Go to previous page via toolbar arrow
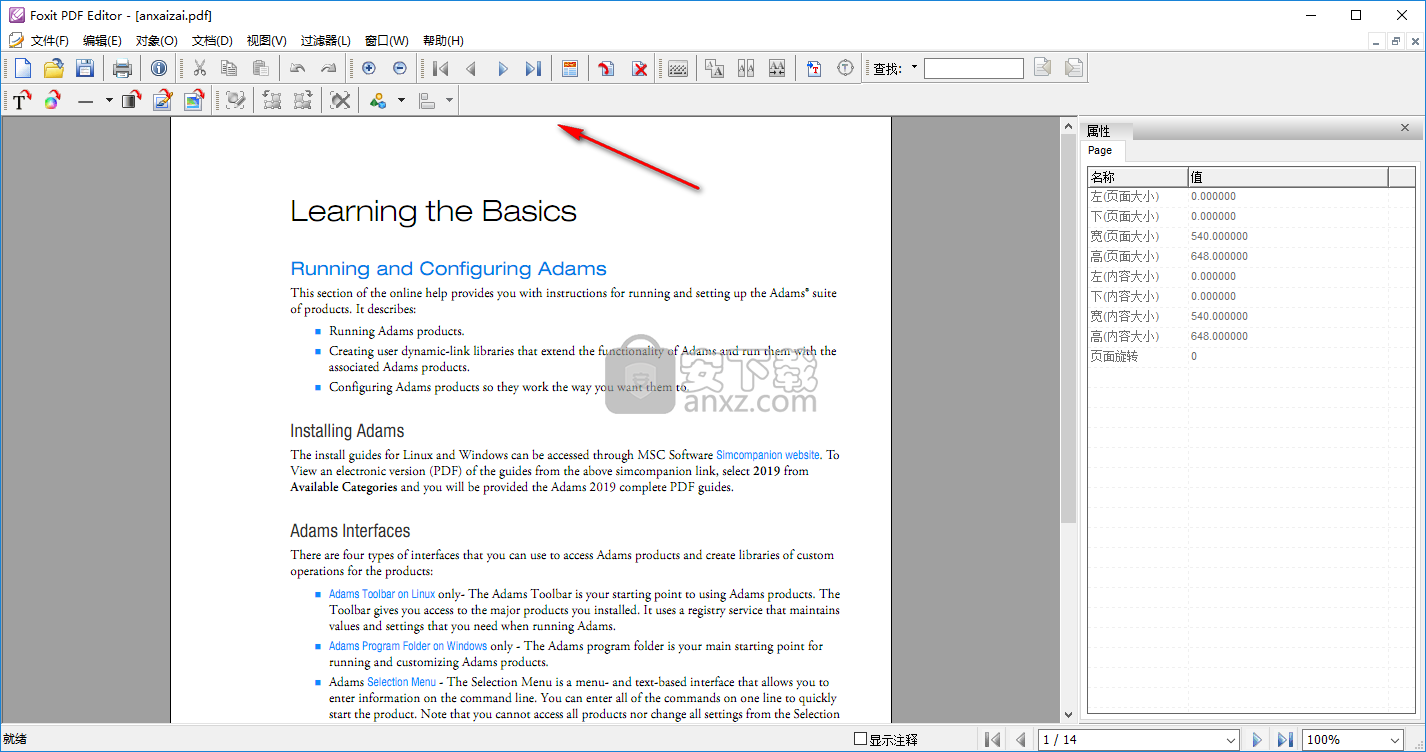 471,68
